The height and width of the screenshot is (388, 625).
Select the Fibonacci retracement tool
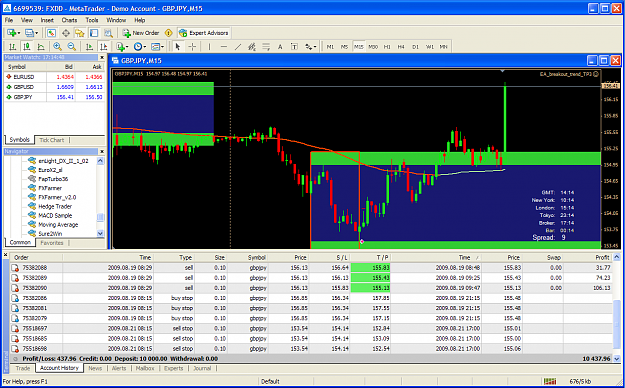coord(266,47)
